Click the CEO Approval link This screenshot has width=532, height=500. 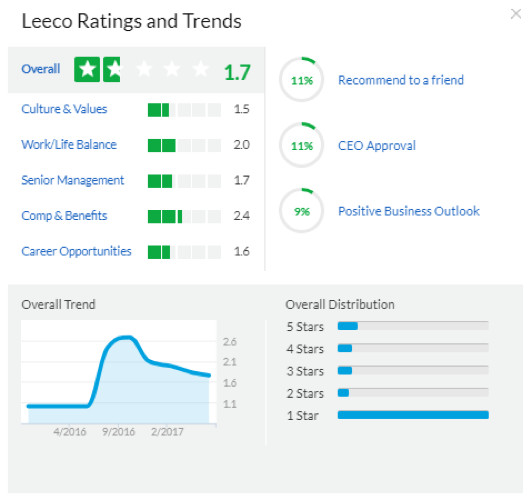(x=377, y=146)
